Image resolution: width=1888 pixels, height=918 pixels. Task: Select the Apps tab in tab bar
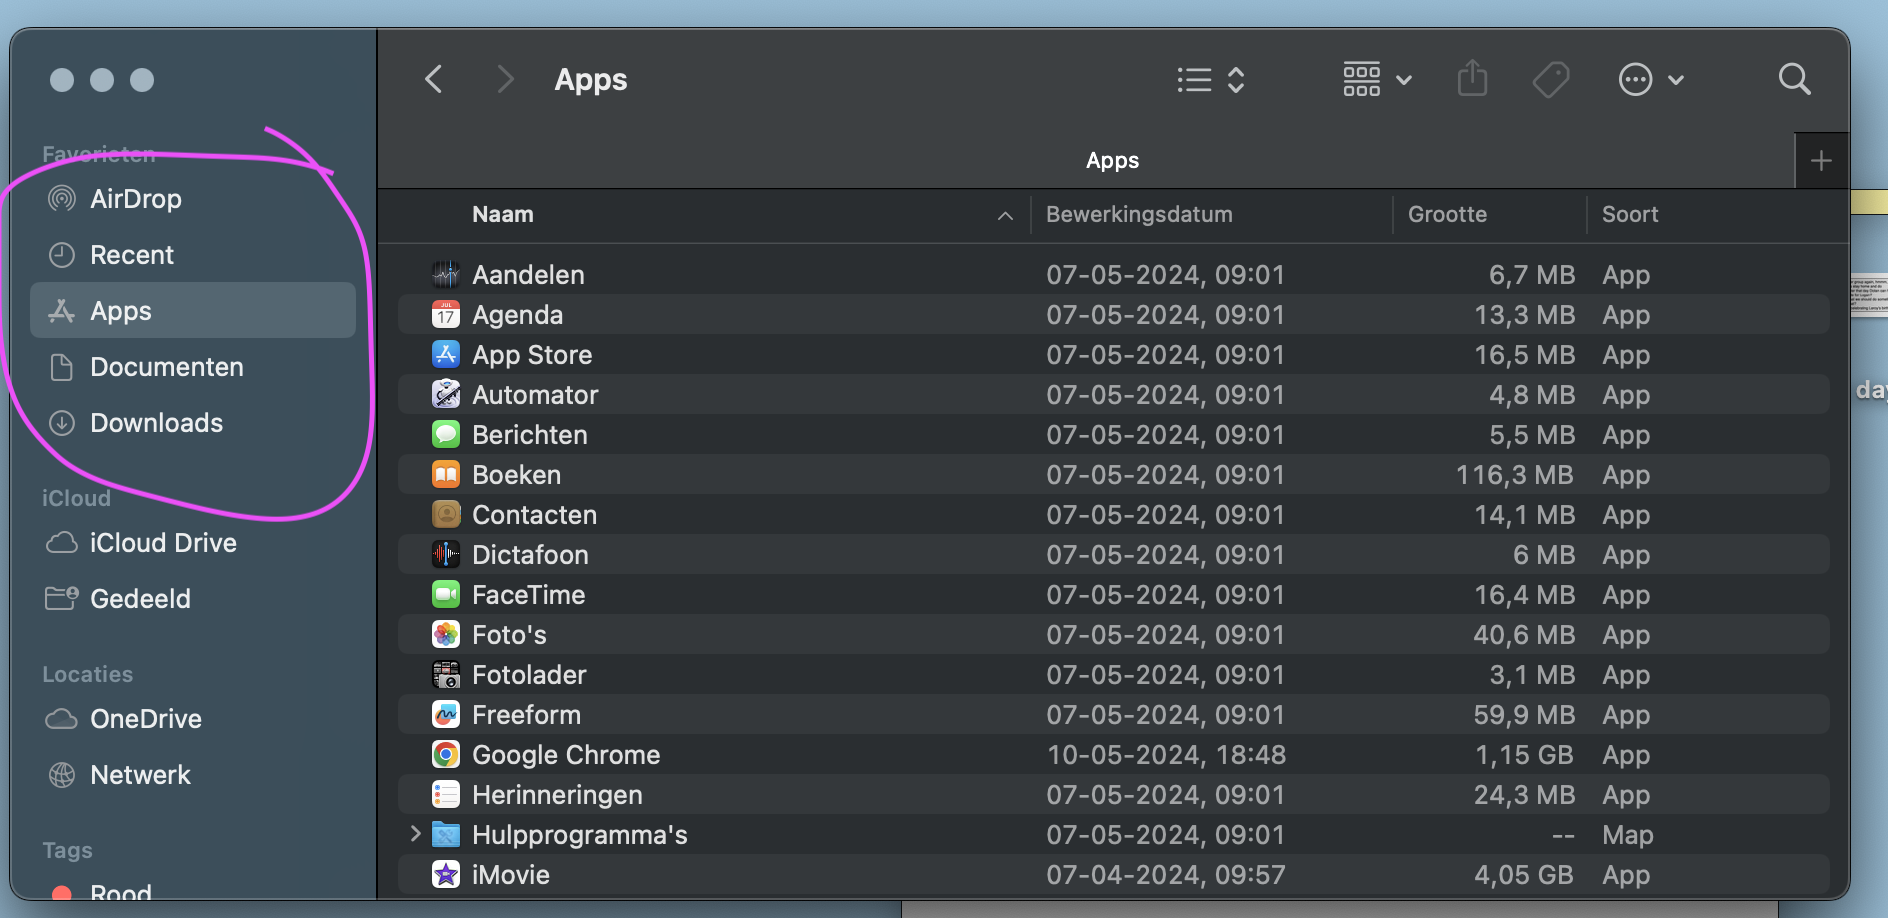pyautogui.click(x=1112, y=161)
